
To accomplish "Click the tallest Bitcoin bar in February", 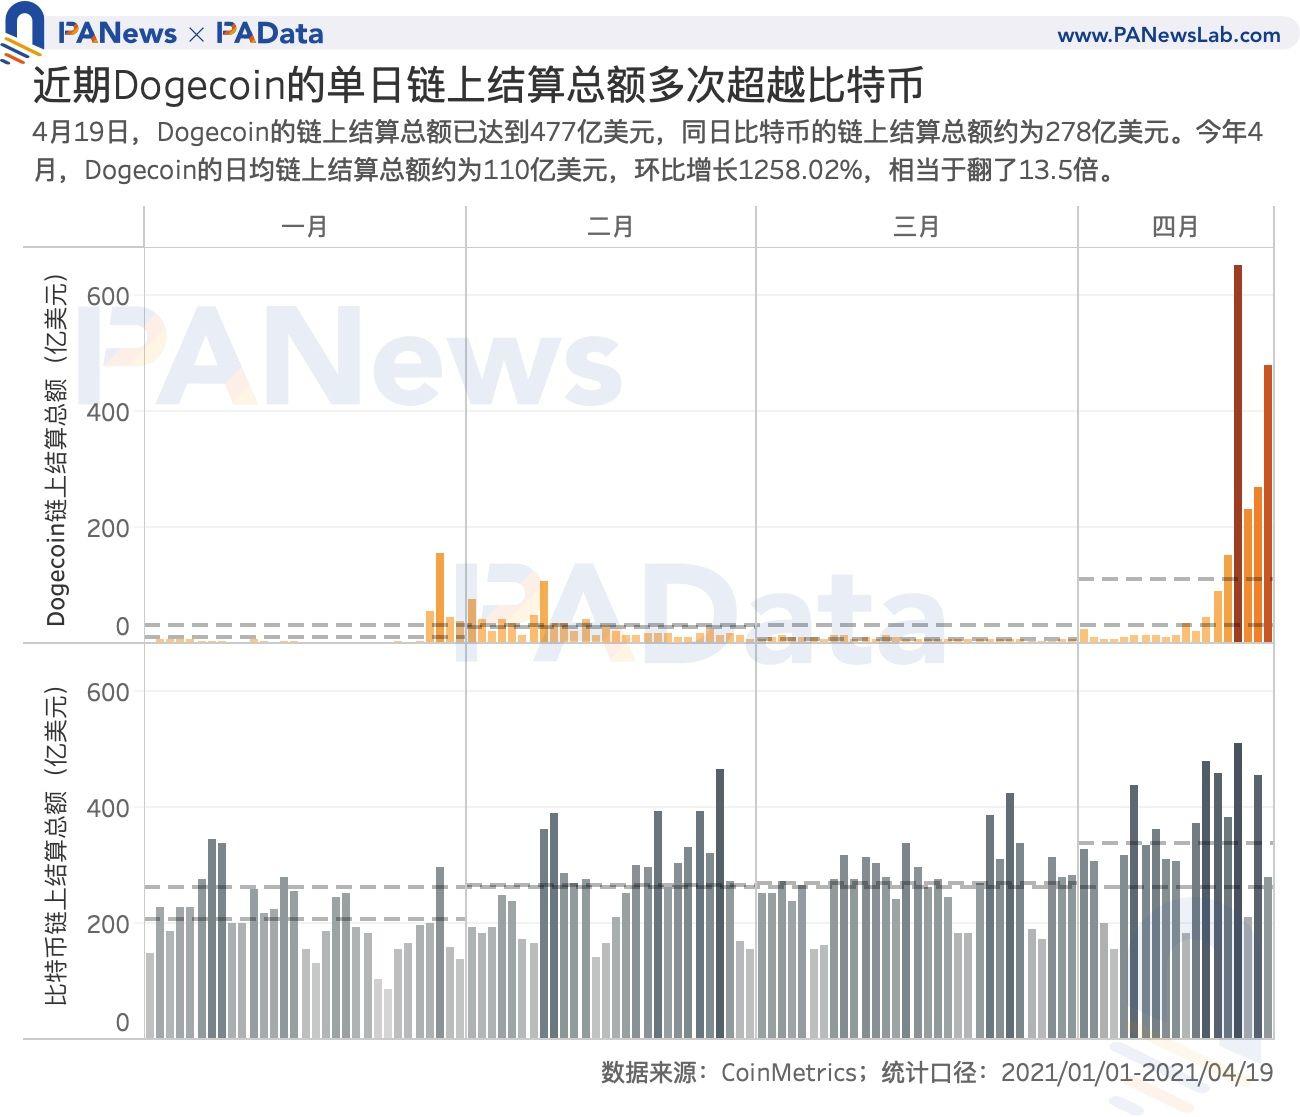I will [x=720, y=900].
